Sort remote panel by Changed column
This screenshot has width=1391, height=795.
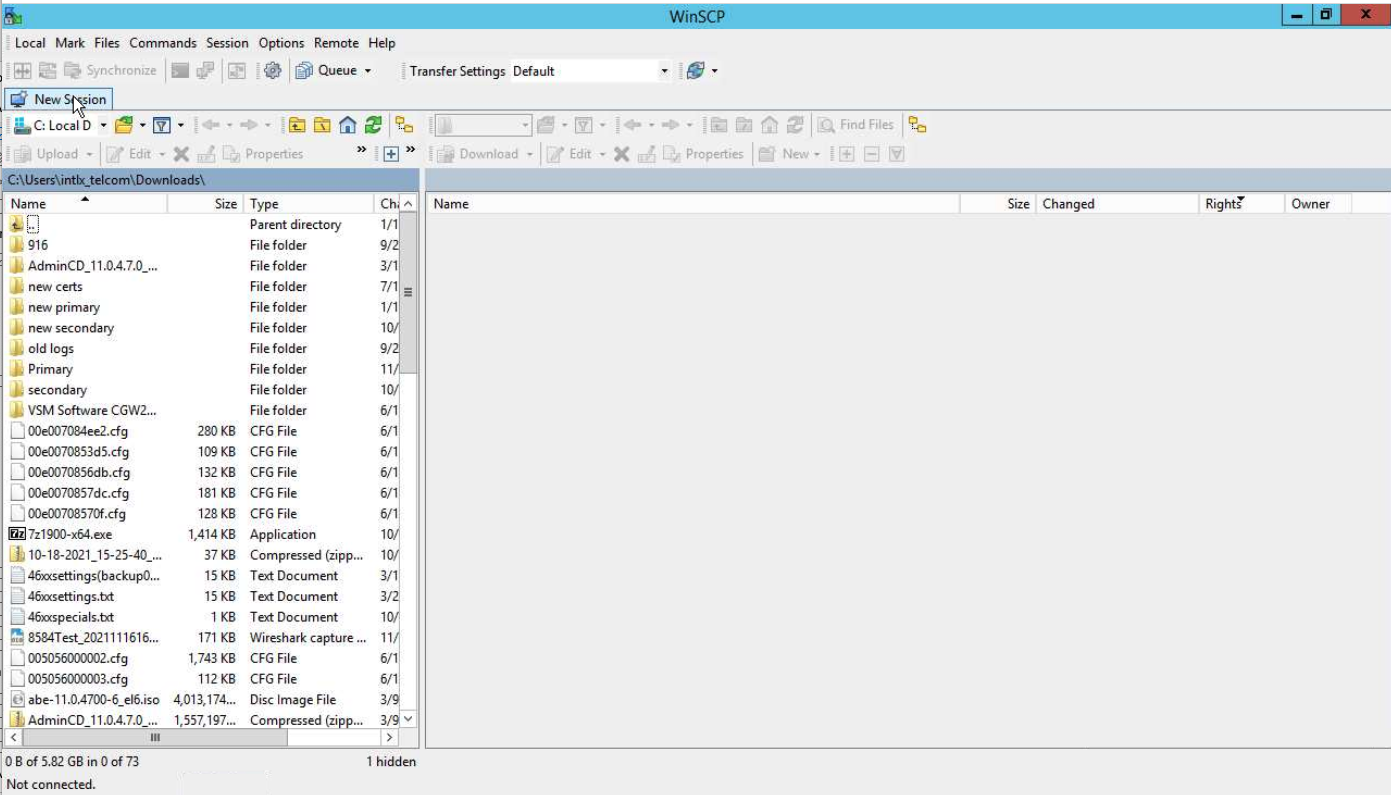(1117, 204)
